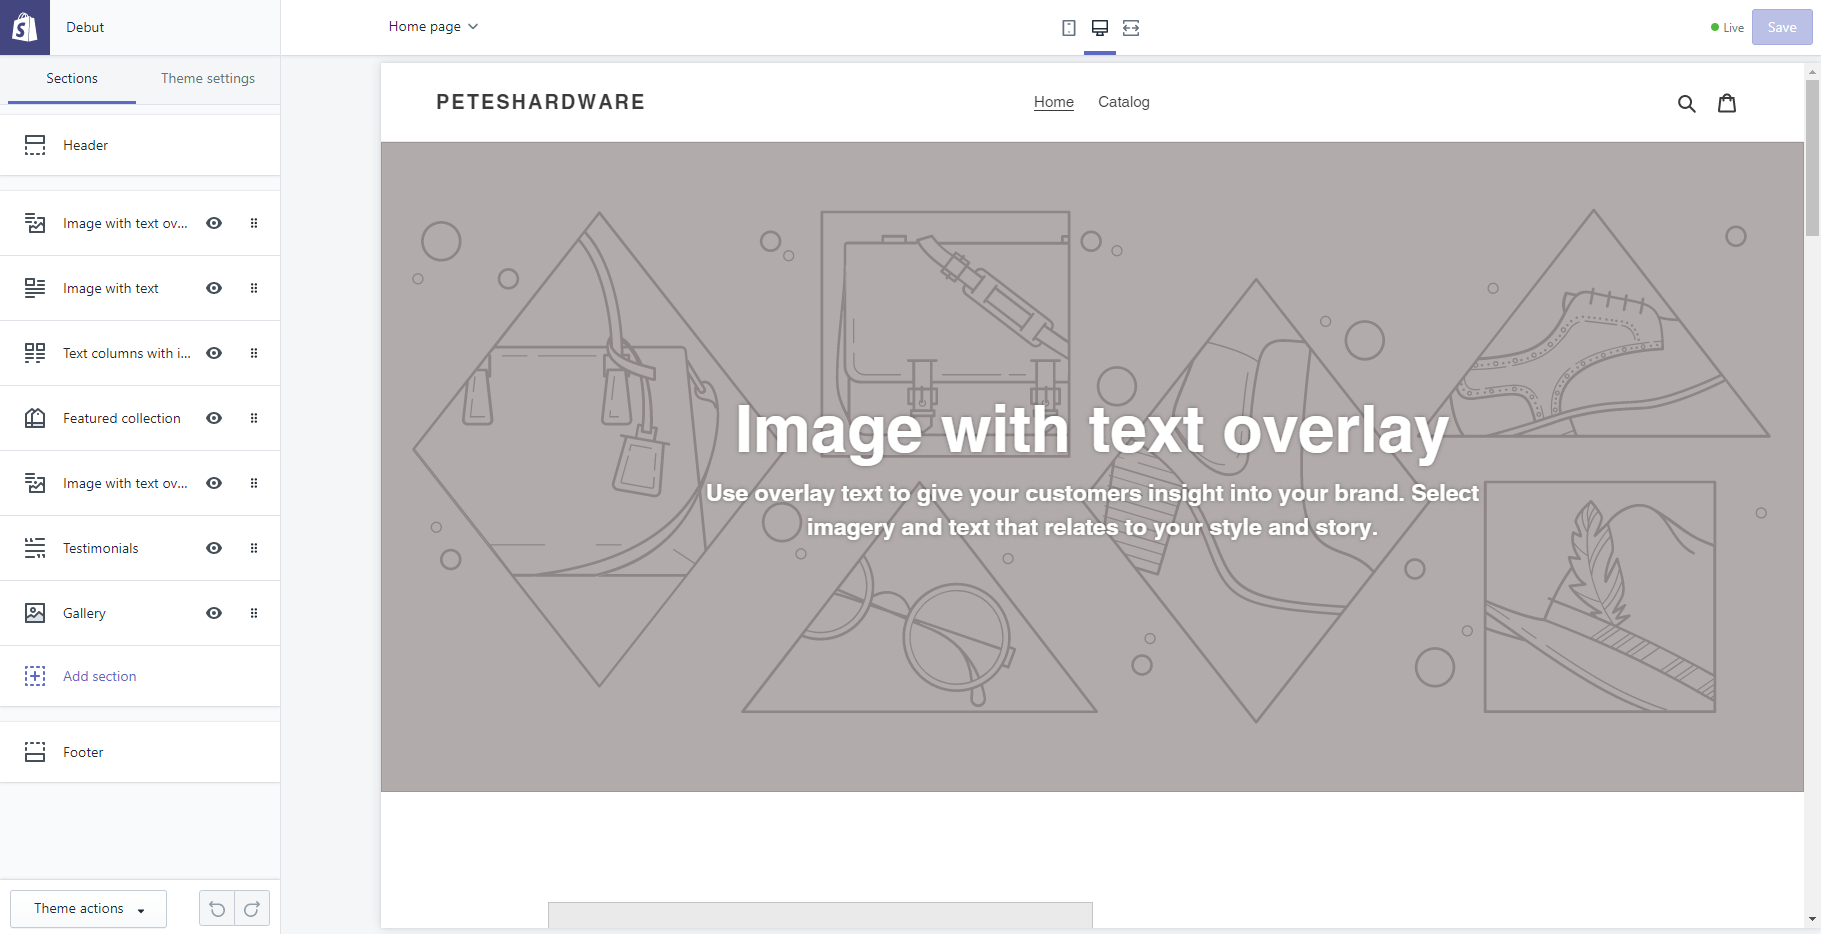Image resolution: width=1821 pixels, height=934 pixels.
Task: Select the Featured collection section icon
Action: [x=35, y=418]
